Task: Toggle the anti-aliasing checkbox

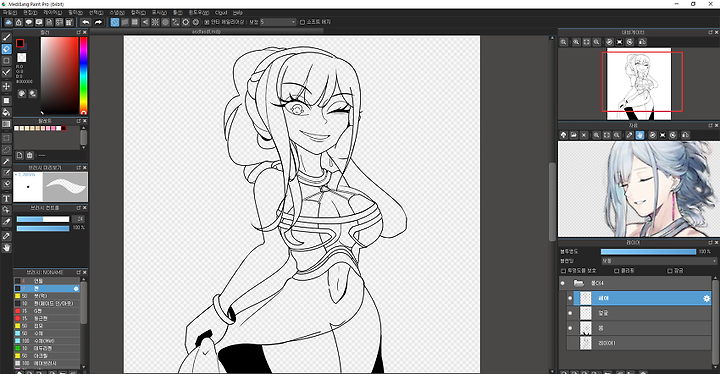Action: point(207,22)
